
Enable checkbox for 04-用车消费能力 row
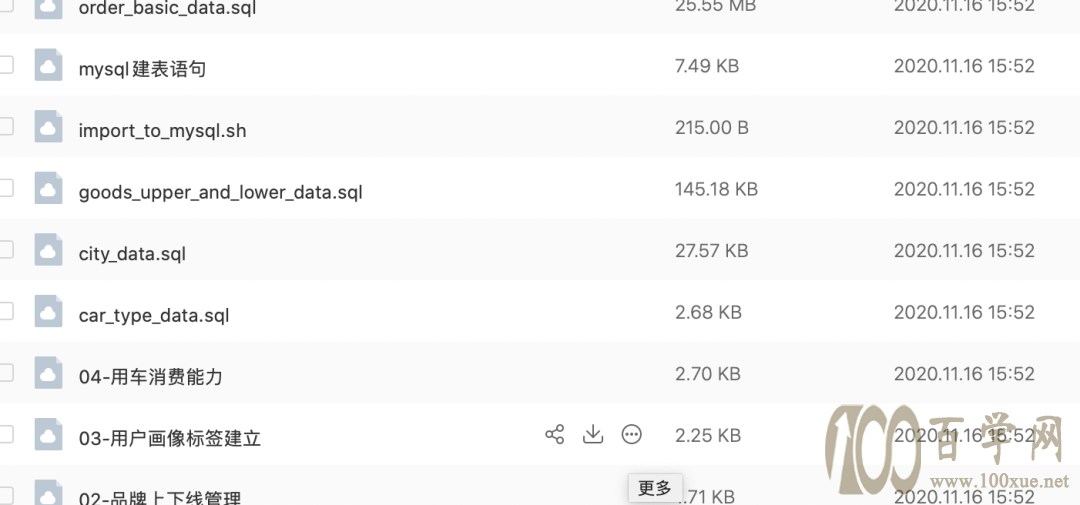pyautogui.click(x=6, y=372)
